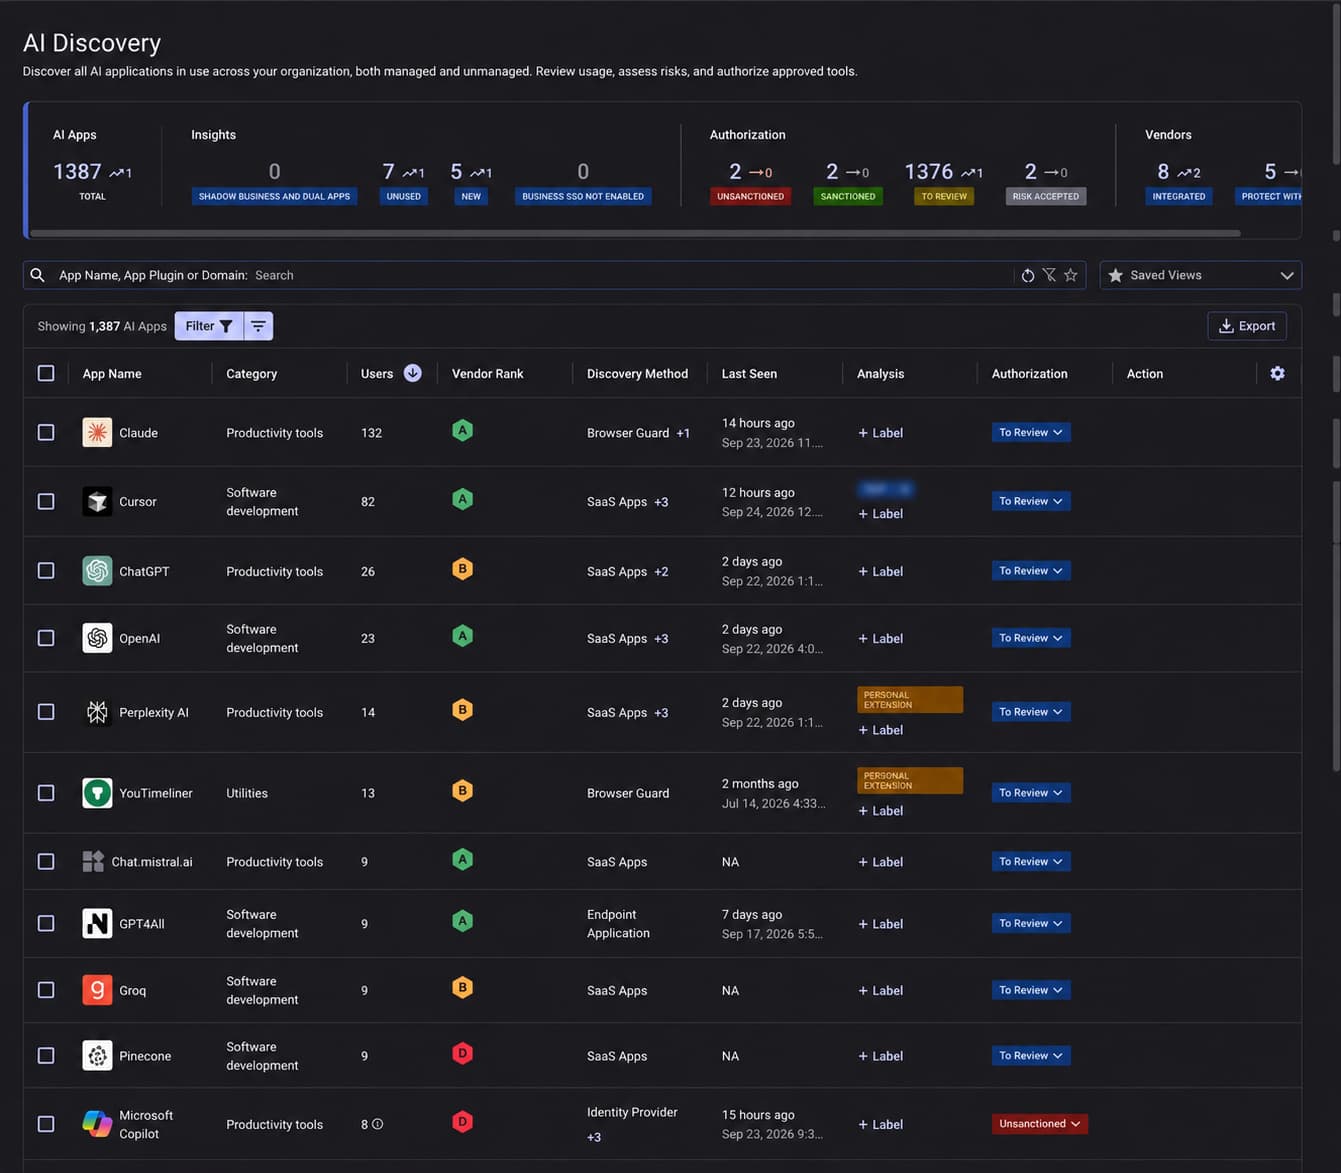Click the Cursor app icon
This screenshot has width=1341, height=1173.
(x=97, y=501)
